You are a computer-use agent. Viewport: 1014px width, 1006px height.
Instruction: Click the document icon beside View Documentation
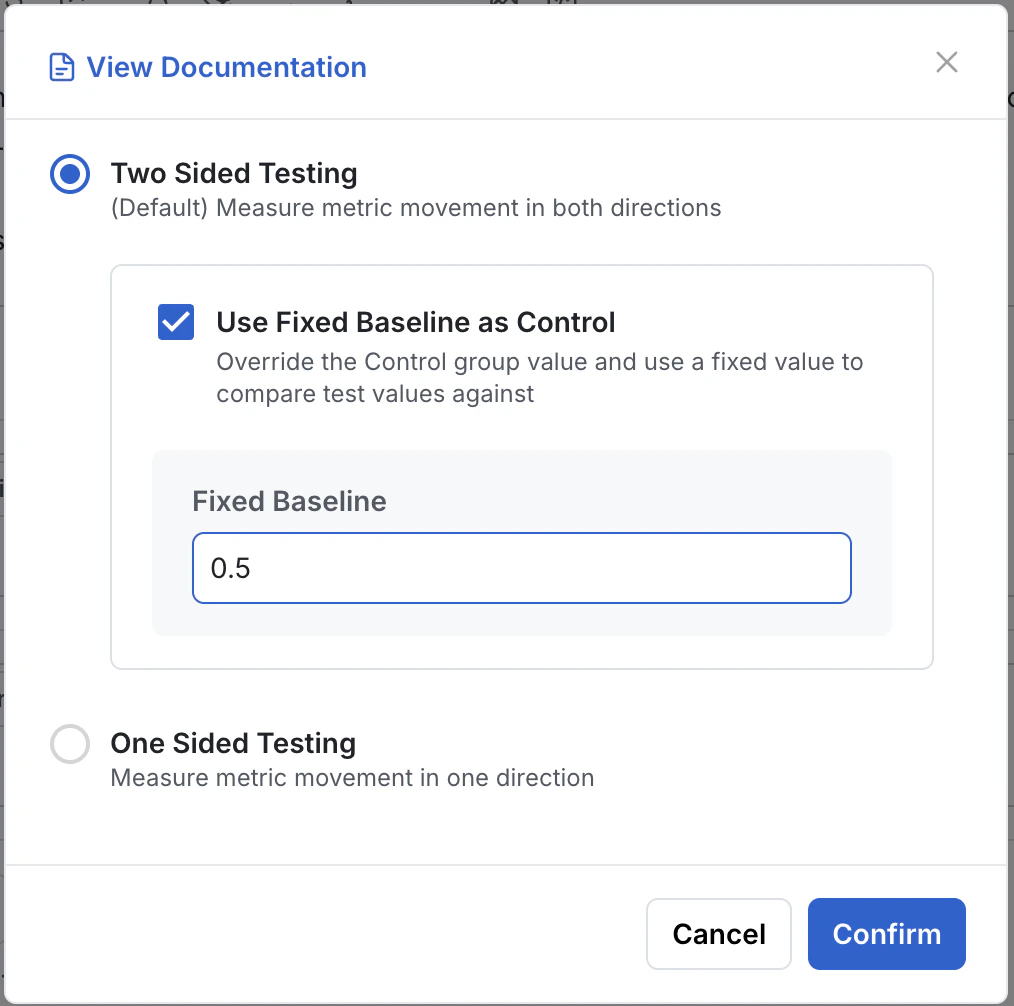pyautogui.click(x=61, y=66)
